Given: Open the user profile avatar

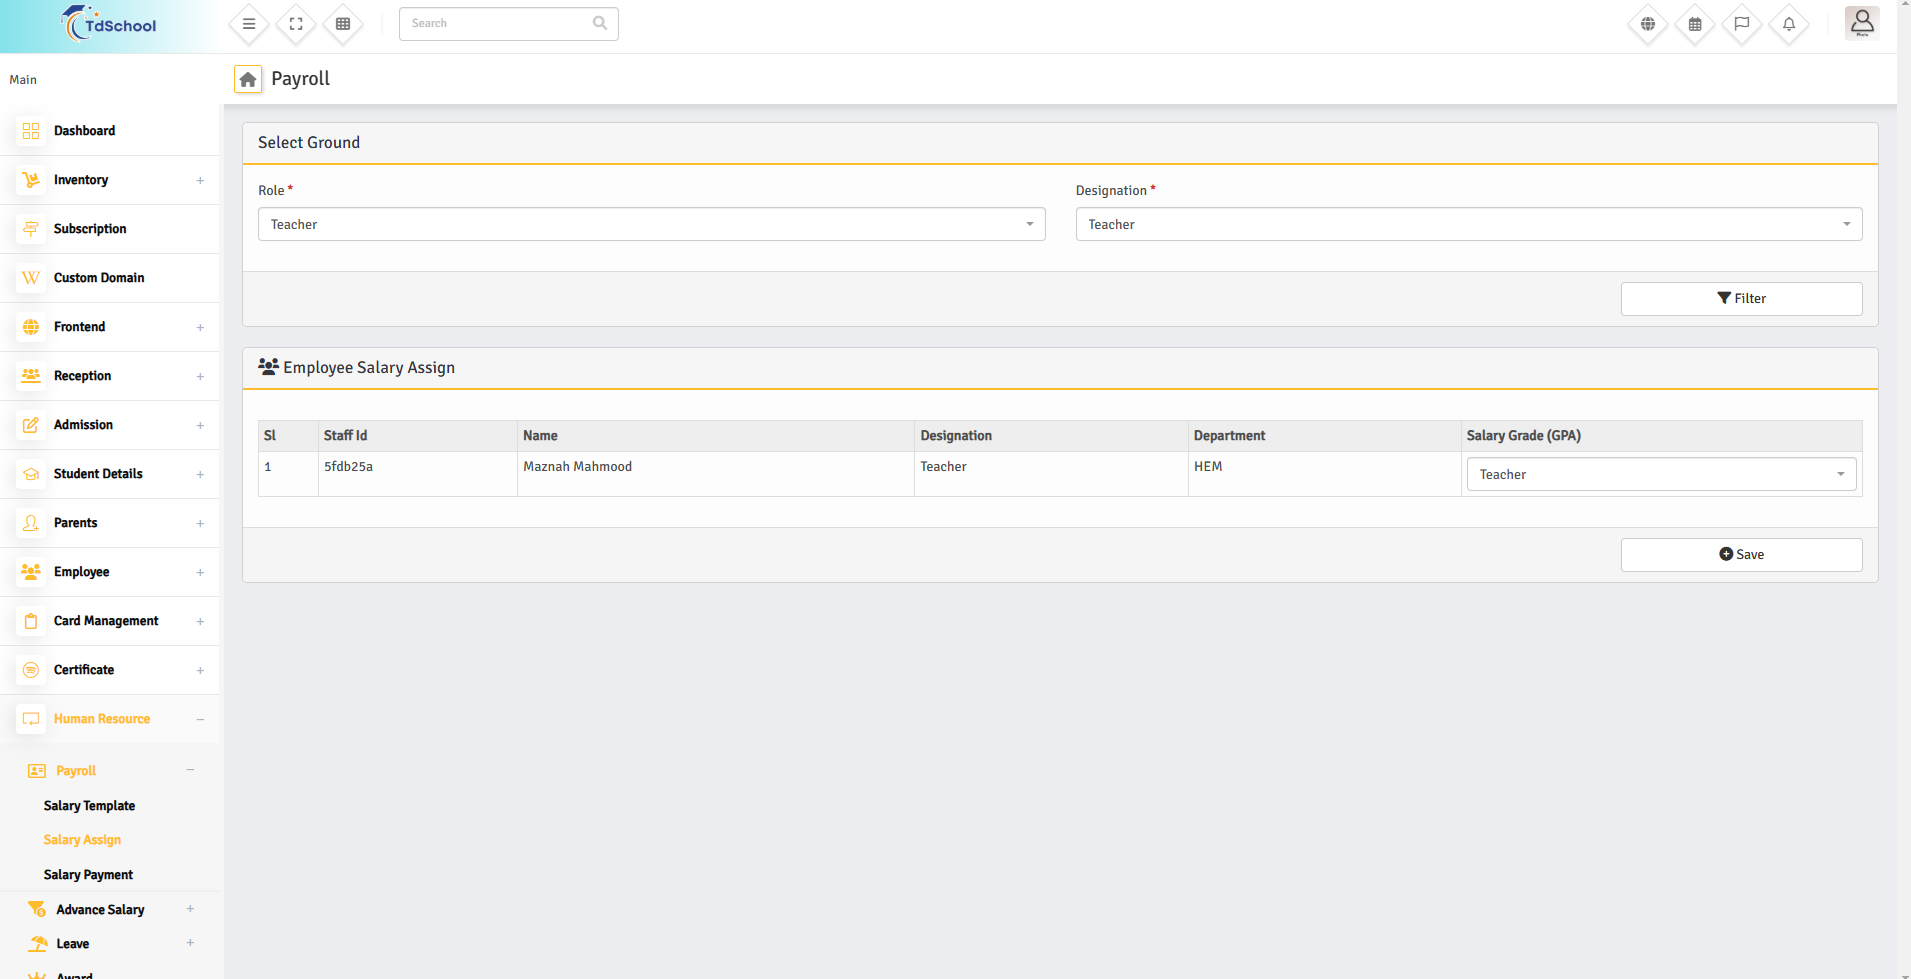Looking at the screenshot, I should click(1861, 23).
